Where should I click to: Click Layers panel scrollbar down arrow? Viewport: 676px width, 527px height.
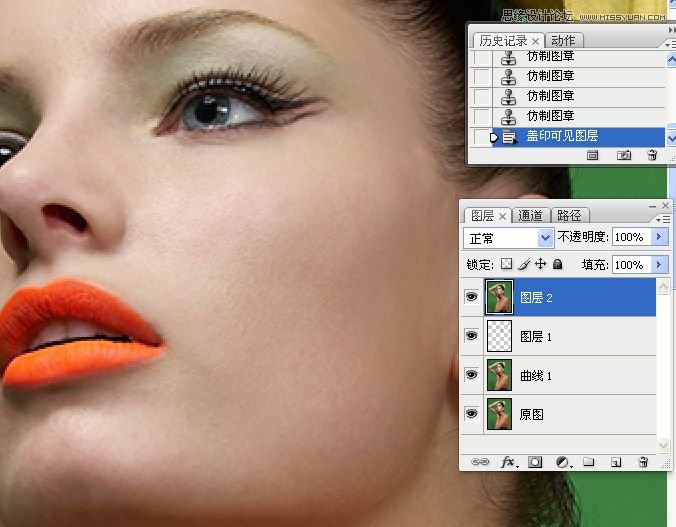pos(663,444)
